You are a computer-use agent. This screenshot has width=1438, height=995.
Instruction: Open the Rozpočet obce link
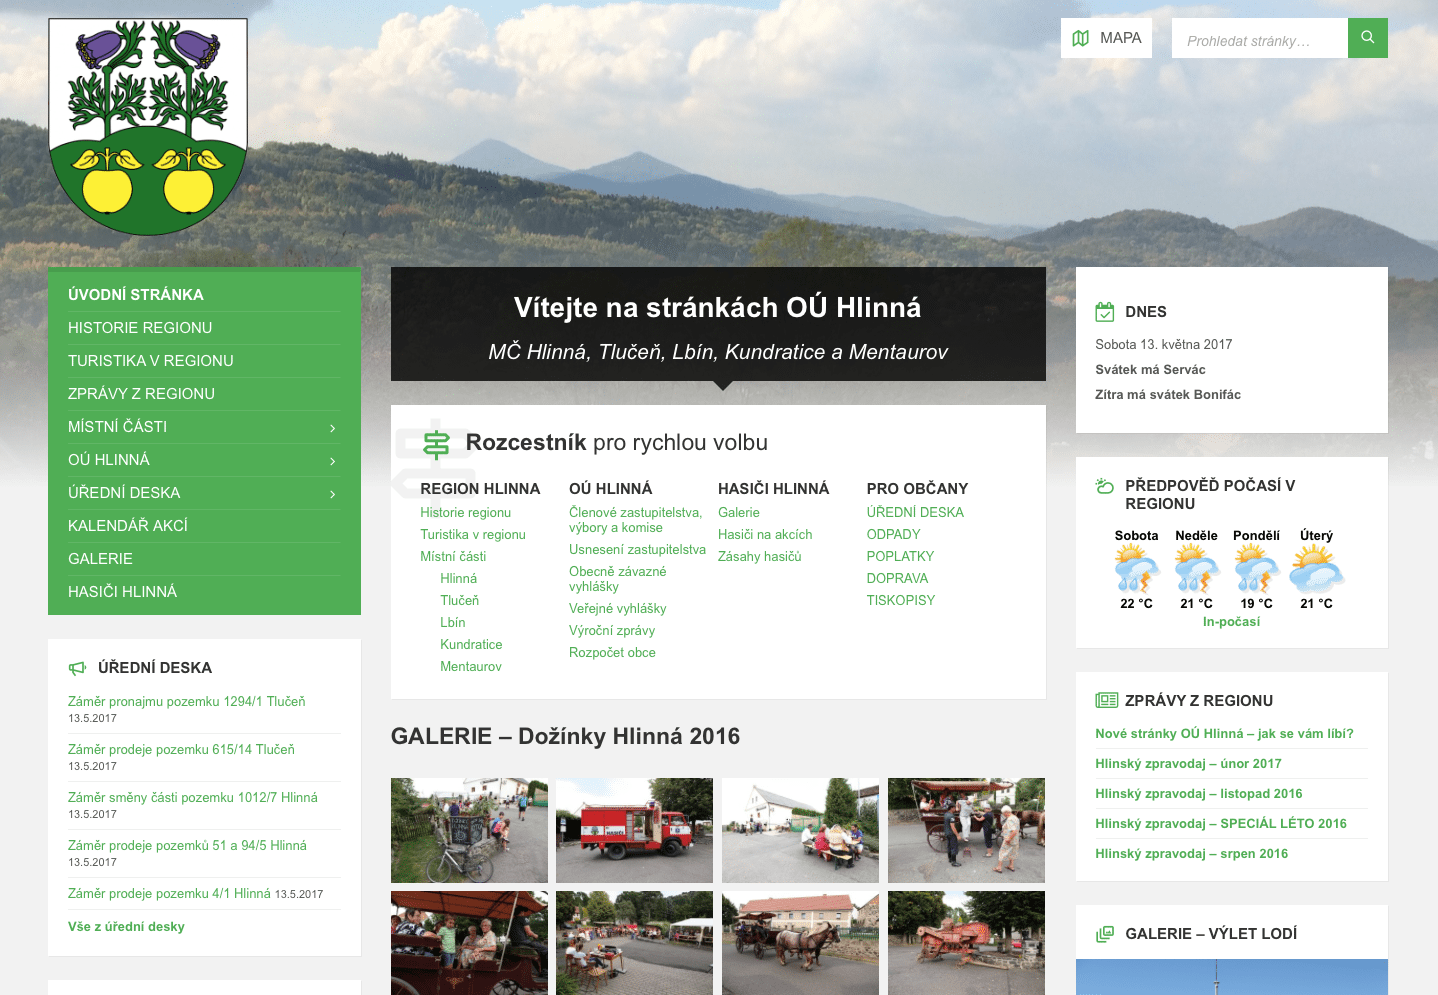(612, 653)
